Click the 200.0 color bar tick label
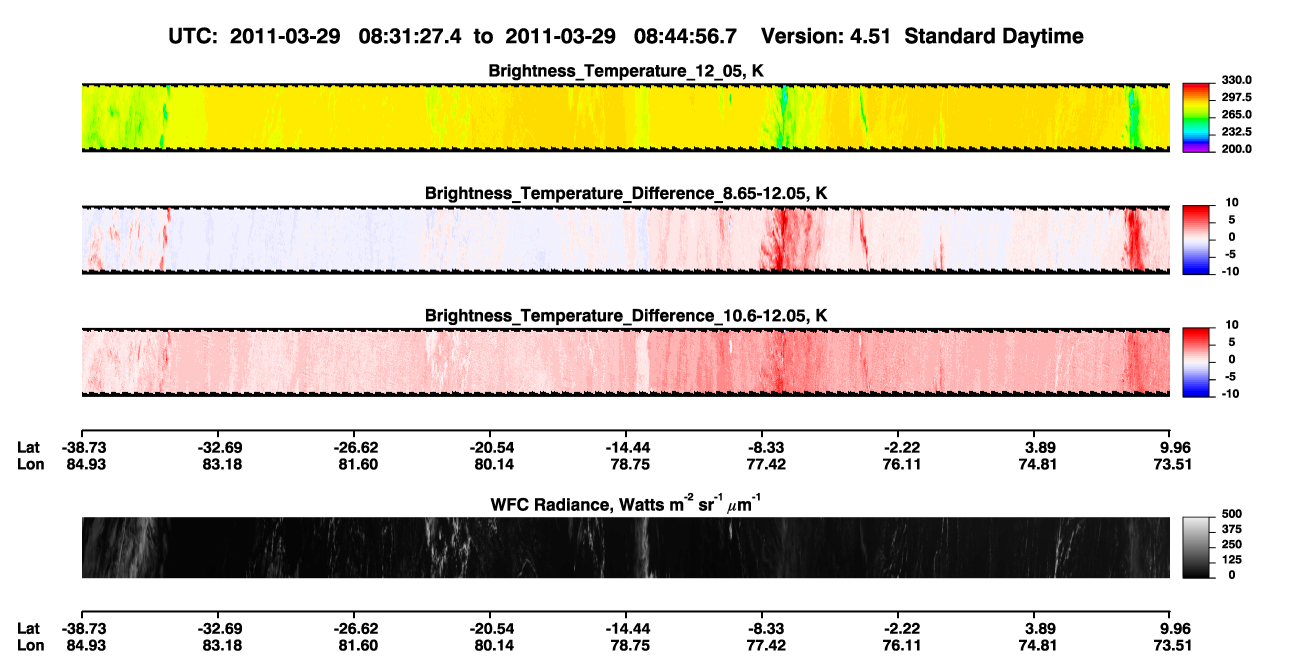Viewport: 1300px width, 667px height. (1238, 148)
